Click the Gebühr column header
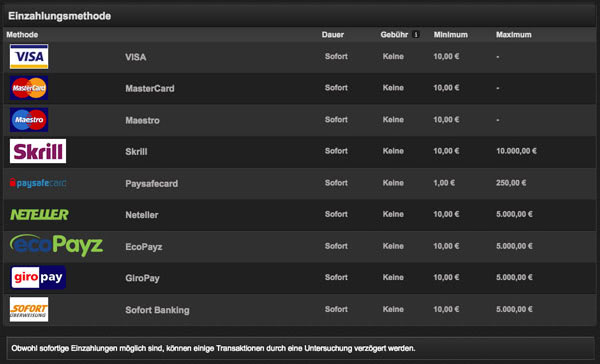 394,34
